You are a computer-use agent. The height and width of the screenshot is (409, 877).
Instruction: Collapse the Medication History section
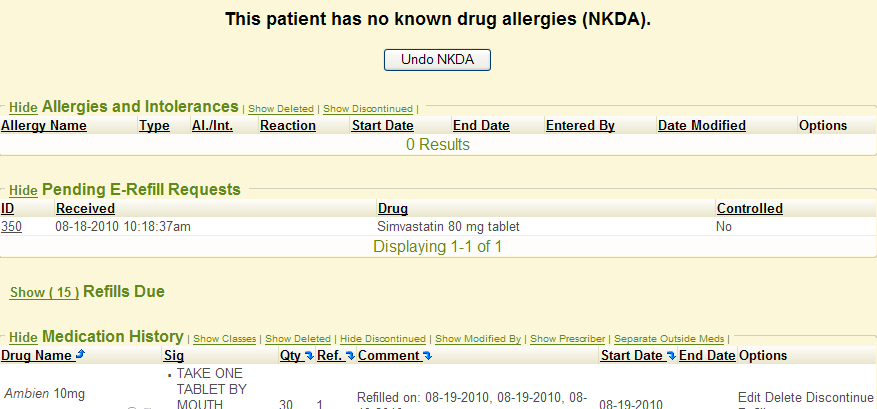pyautogui.click(x=23, y=338)
